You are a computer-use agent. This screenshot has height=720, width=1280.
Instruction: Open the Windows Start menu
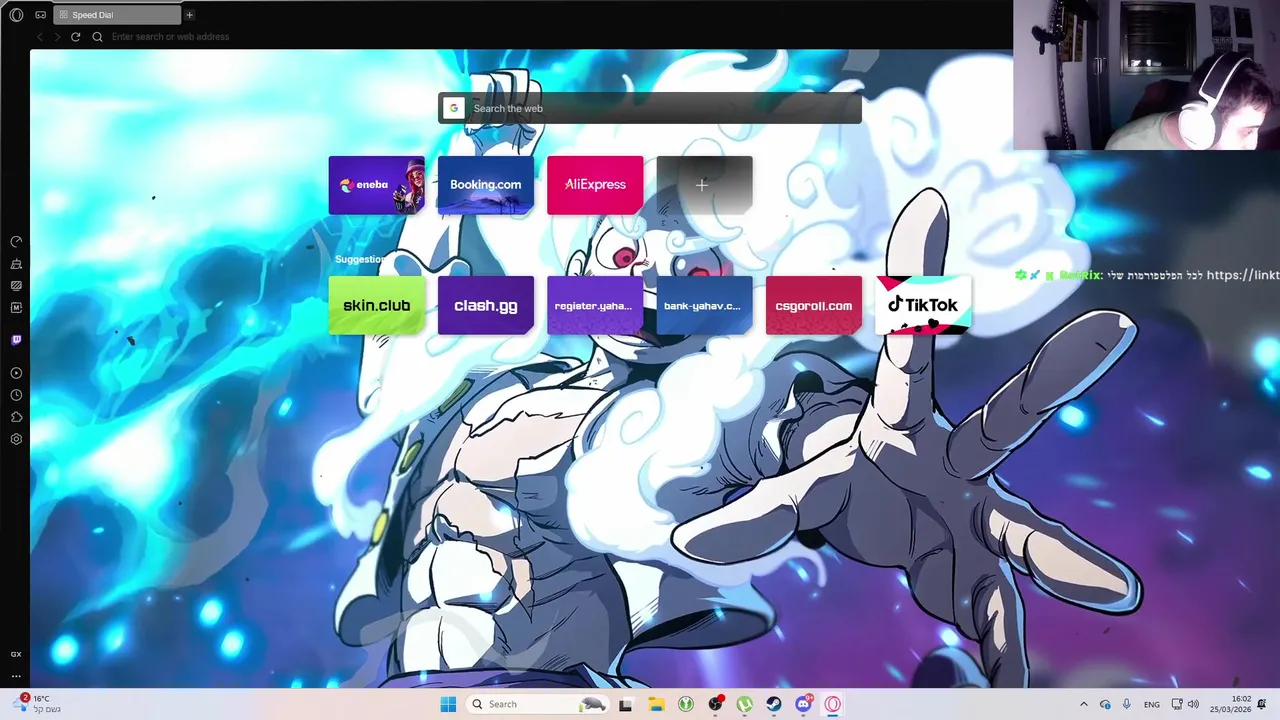(448, 704)
